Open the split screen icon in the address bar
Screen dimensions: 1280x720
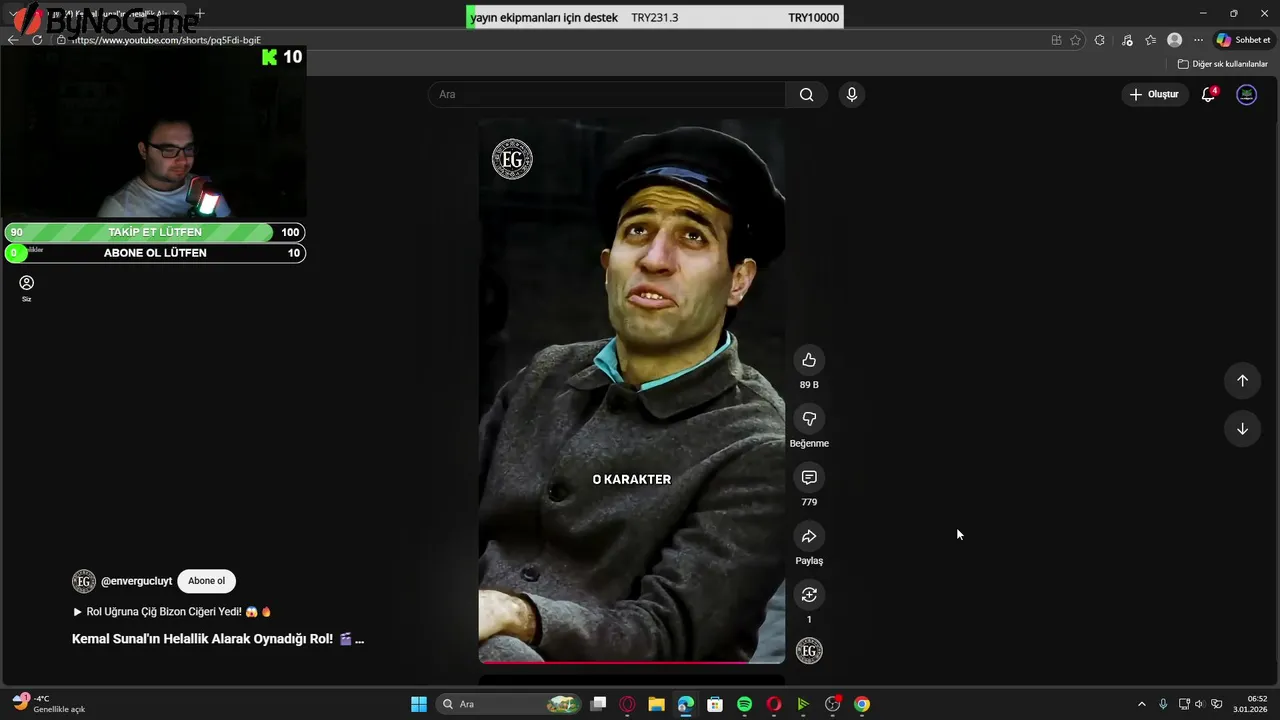(1056, 40)
